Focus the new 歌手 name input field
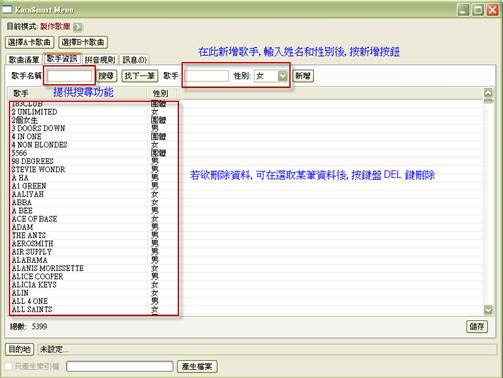Viewport: 503px width, 378px height. (207, 76)
